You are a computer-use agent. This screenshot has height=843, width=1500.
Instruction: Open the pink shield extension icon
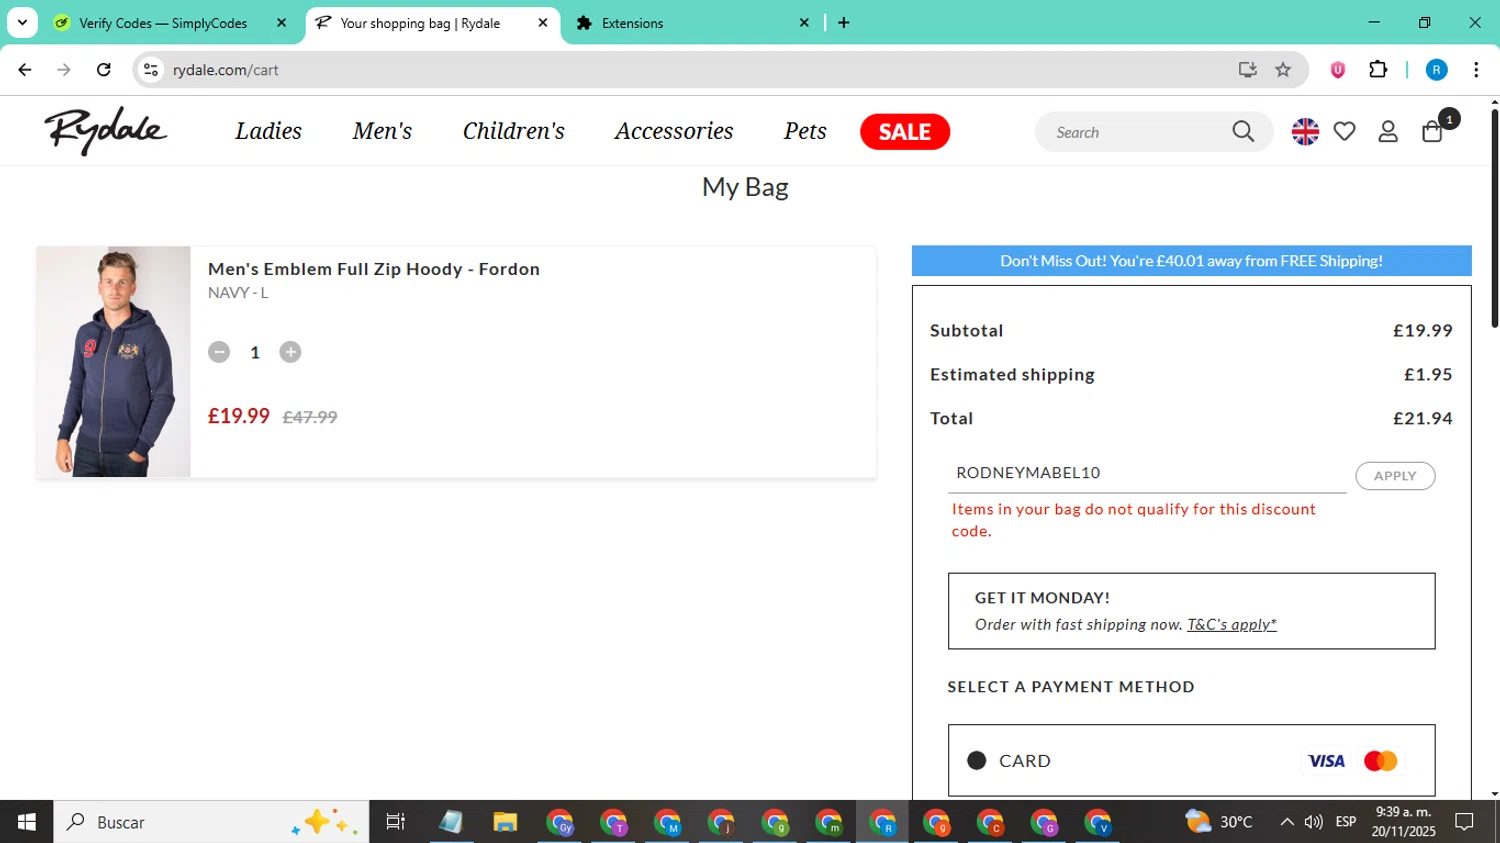(x=1338, y=70)
